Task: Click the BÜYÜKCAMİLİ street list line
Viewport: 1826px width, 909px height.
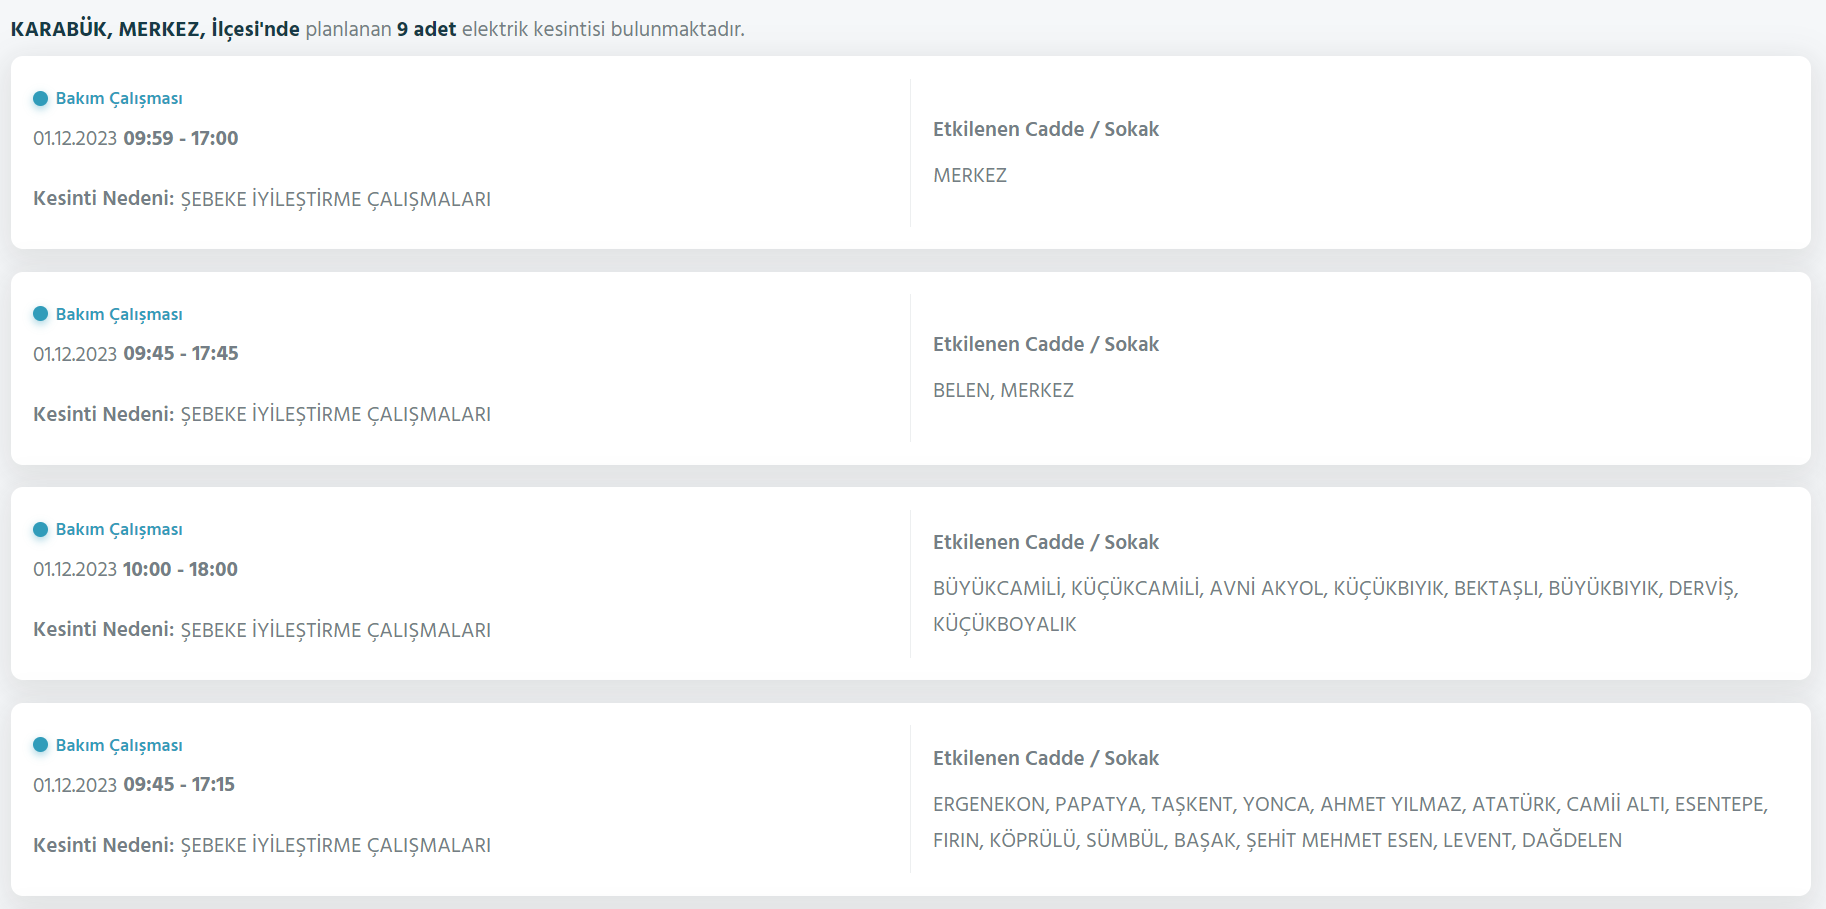Action: [1335, 588]
